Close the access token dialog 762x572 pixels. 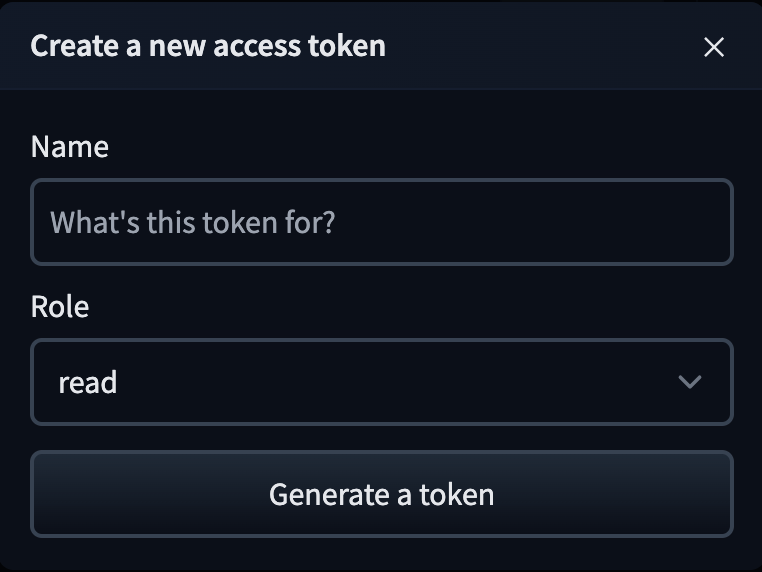click(713, 47)
